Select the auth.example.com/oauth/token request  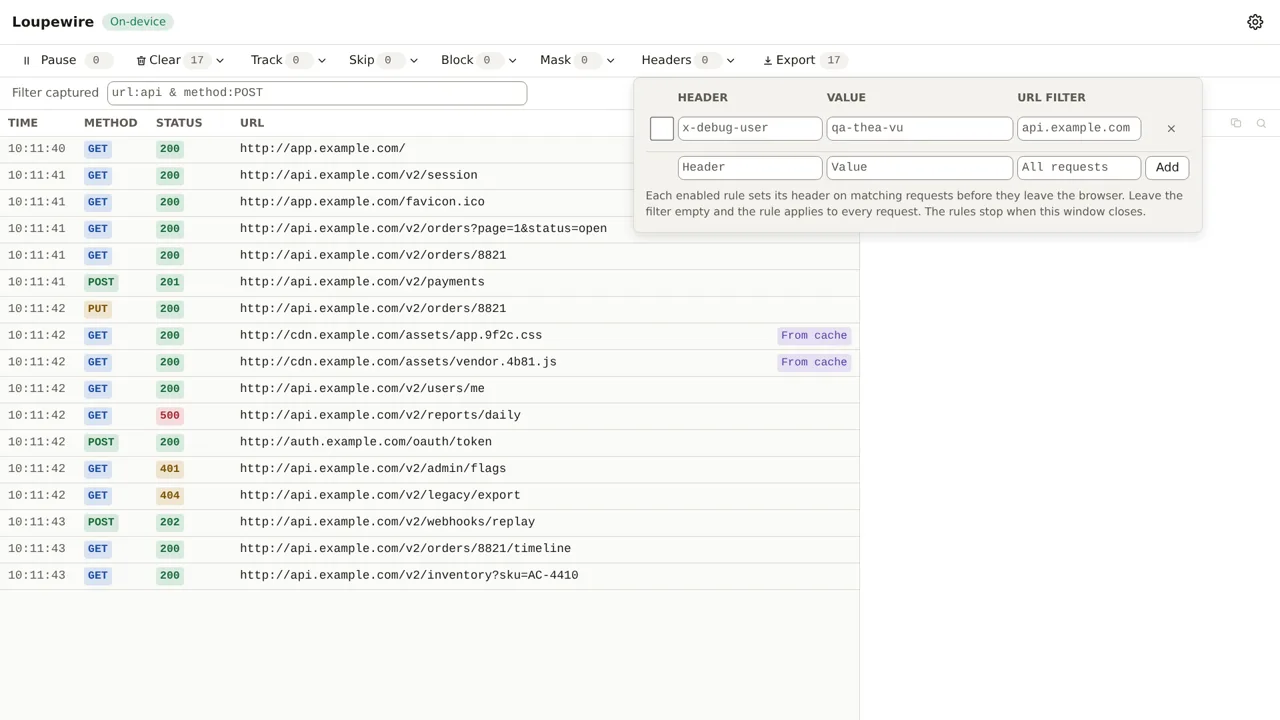point(429,442)
